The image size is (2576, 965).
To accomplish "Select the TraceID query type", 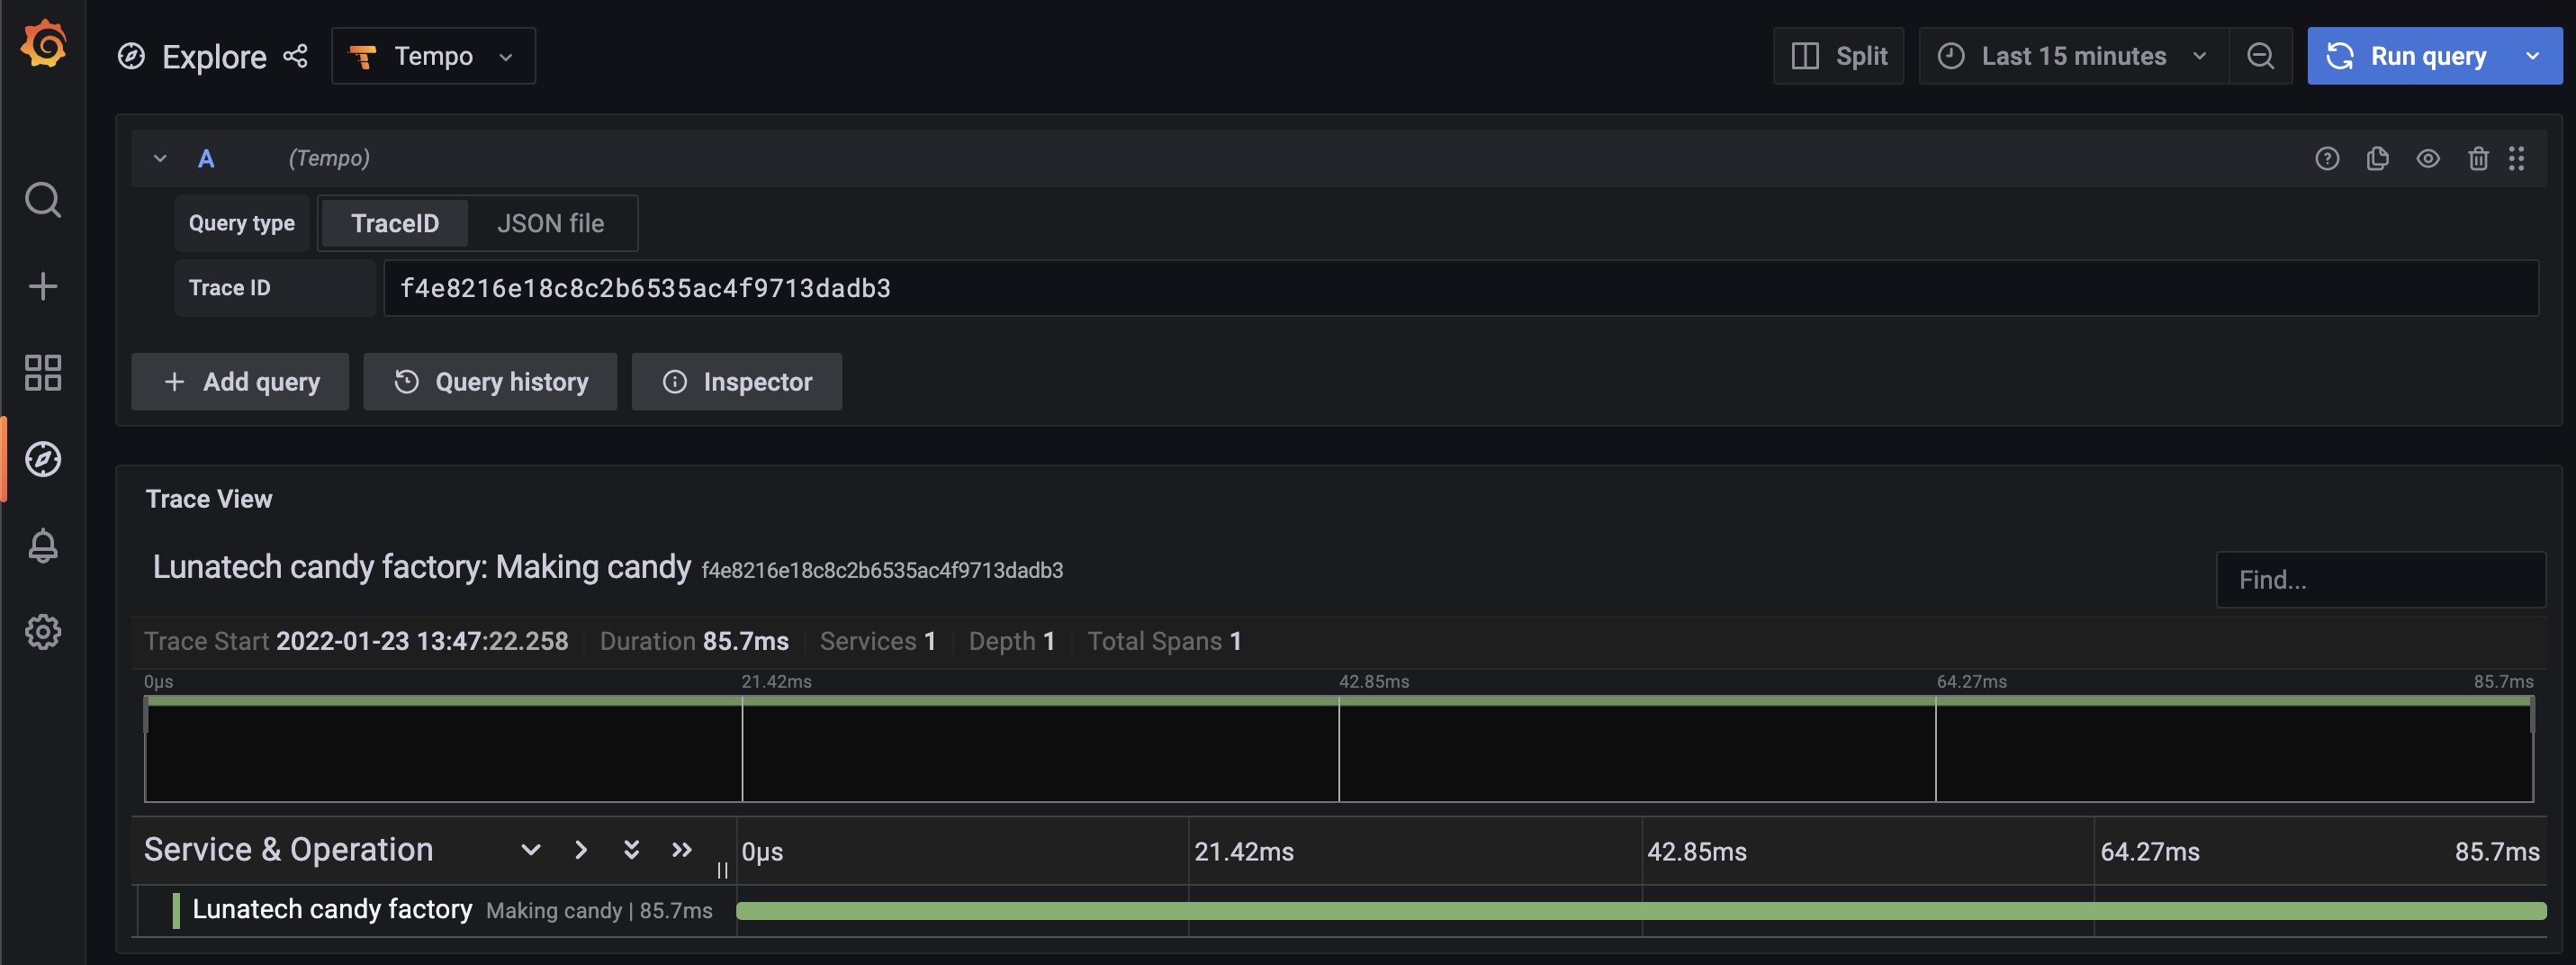I will click(x=394, y=223).
